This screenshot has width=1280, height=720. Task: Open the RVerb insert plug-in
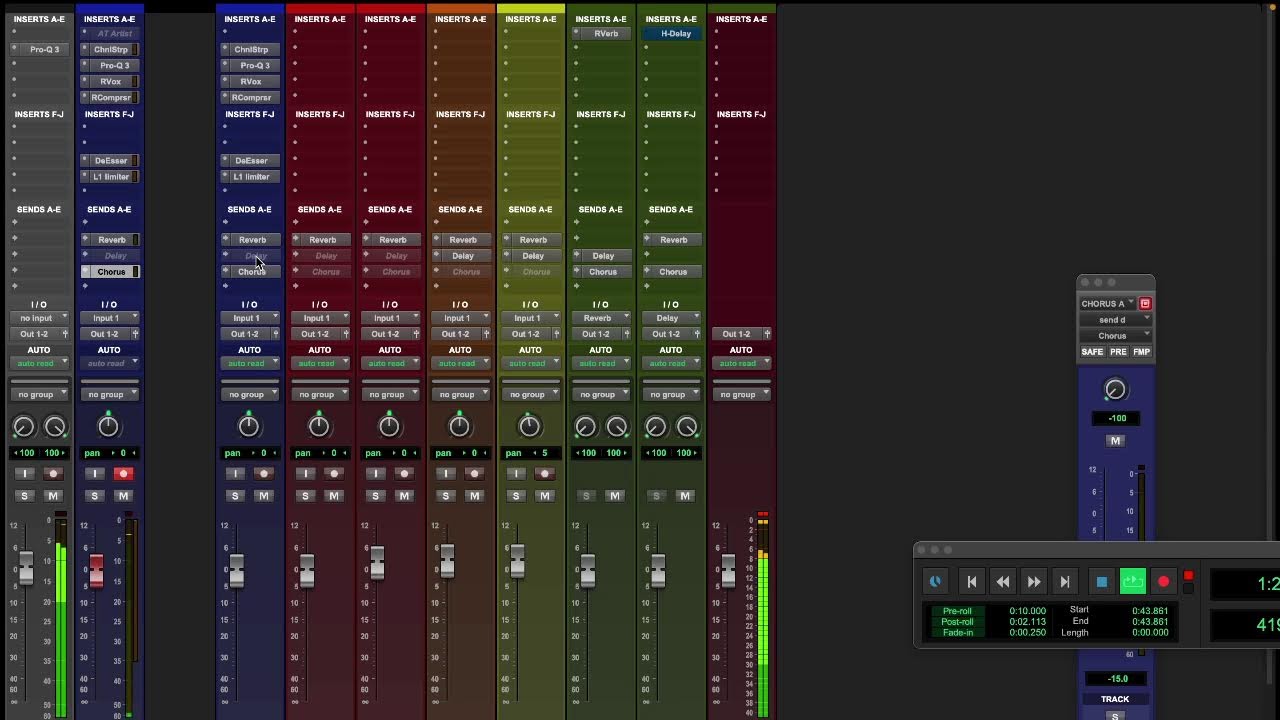coord(606,33)
